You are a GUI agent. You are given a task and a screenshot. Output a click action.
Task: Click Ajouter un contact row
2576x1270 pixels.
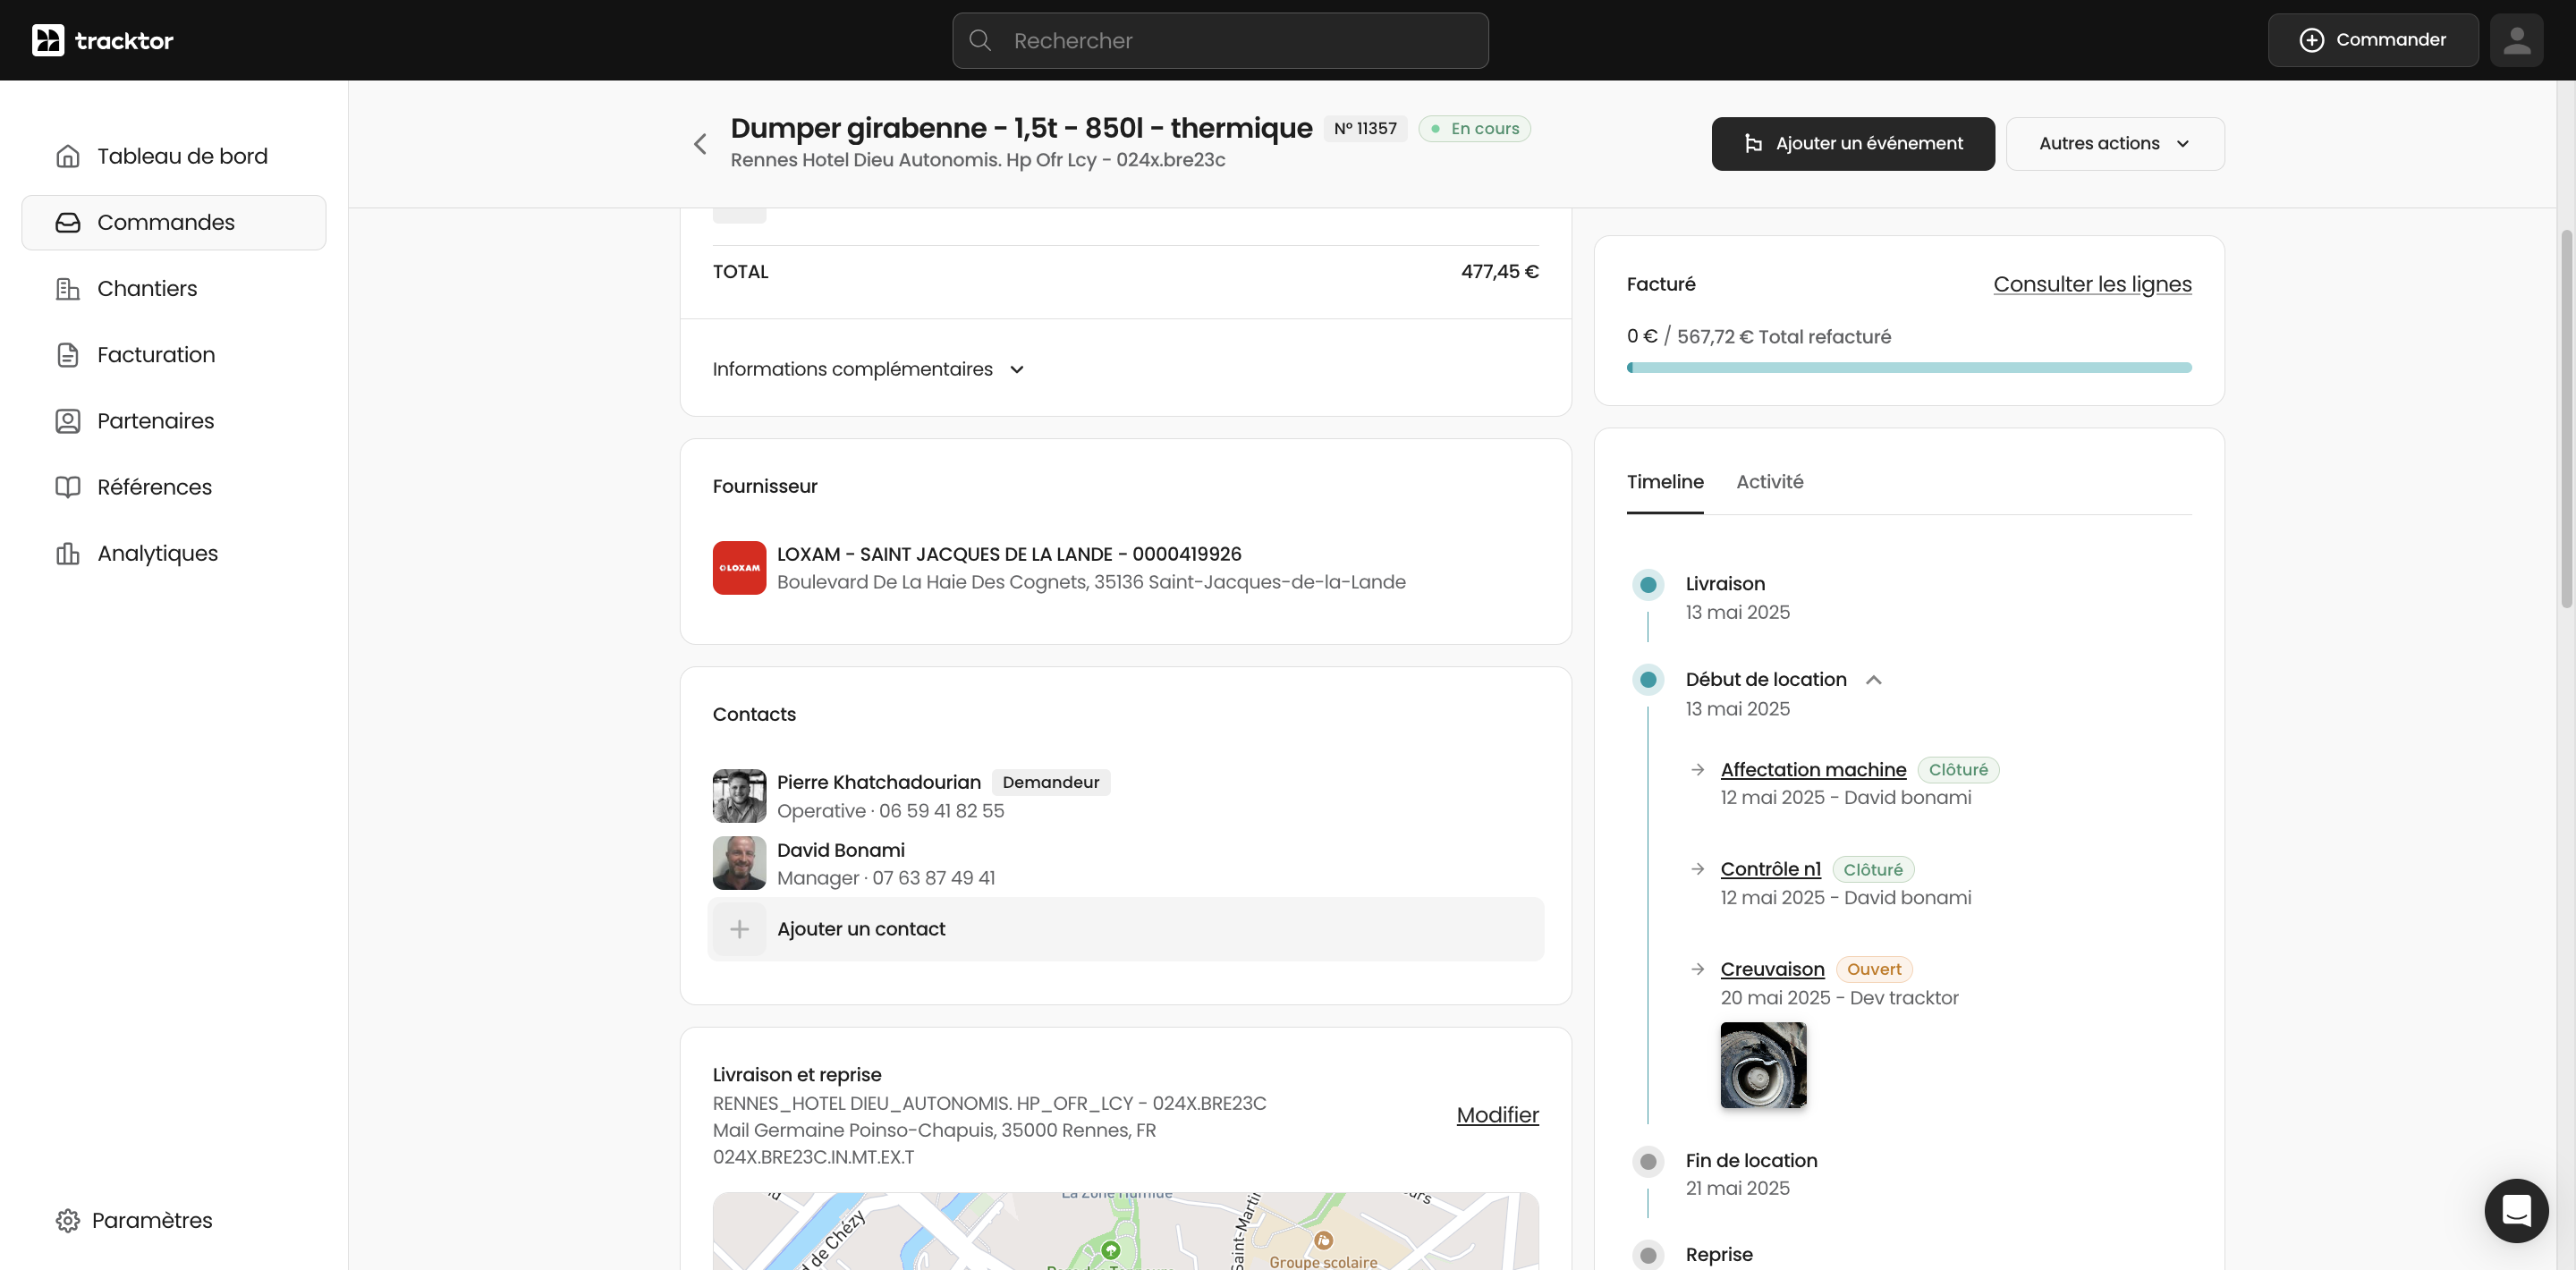coord(1125,929)
